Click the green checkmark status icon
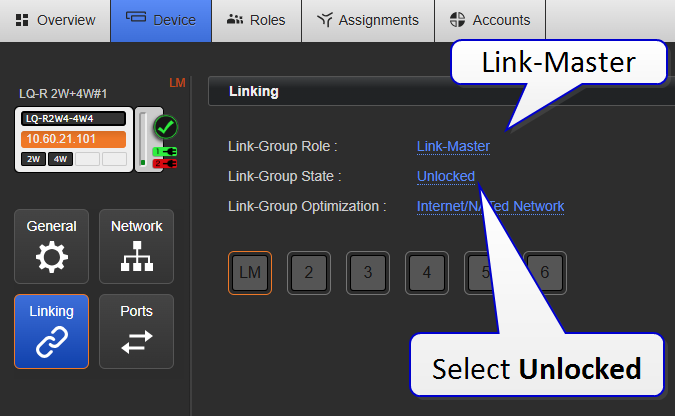The image size is (675, 416). click(164, 127)
